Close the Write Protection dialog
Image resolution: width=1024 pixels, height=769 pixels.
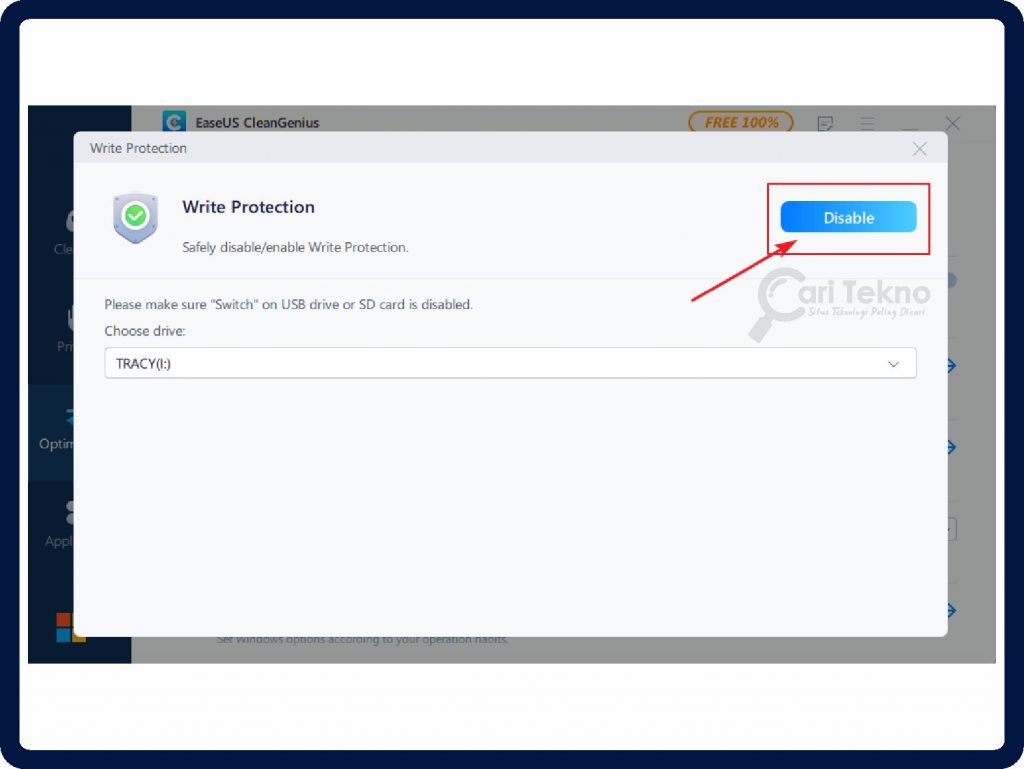(919, 149)
